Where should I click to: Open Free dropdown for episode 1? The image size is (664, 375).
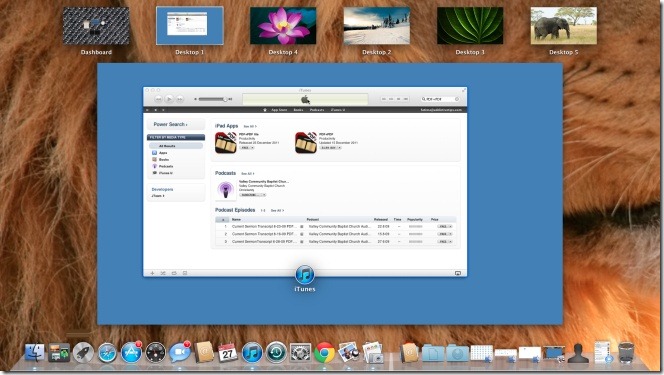pyautogui.click(x=450, y=227)
